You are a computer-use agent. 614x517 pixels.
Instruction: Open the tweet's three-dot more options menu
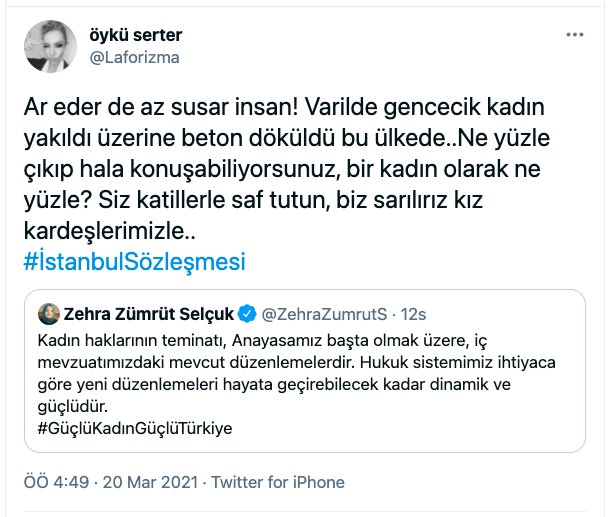(x=574, y=35)
